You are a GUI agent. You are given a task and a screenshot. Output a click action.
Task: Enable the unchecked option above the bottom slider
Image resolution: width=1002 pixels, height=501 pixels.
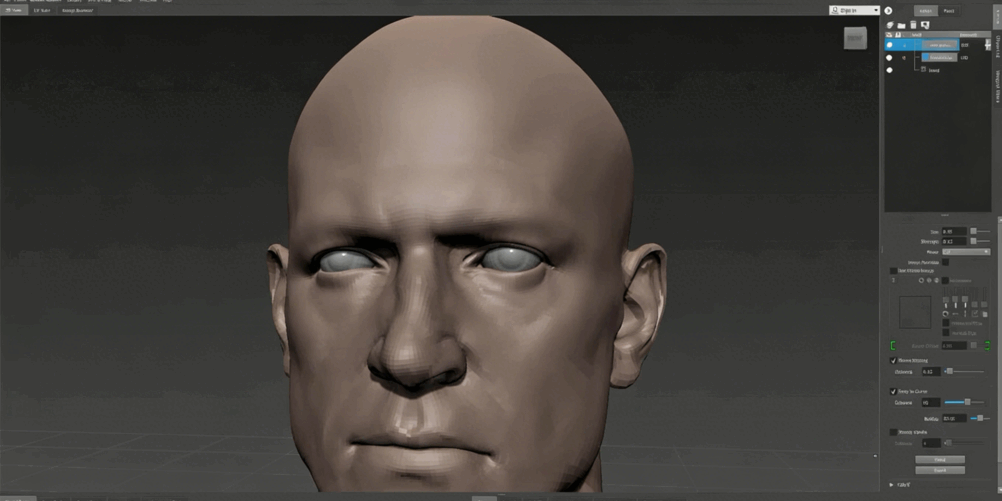pyautogui.click(x=893, y=432)
